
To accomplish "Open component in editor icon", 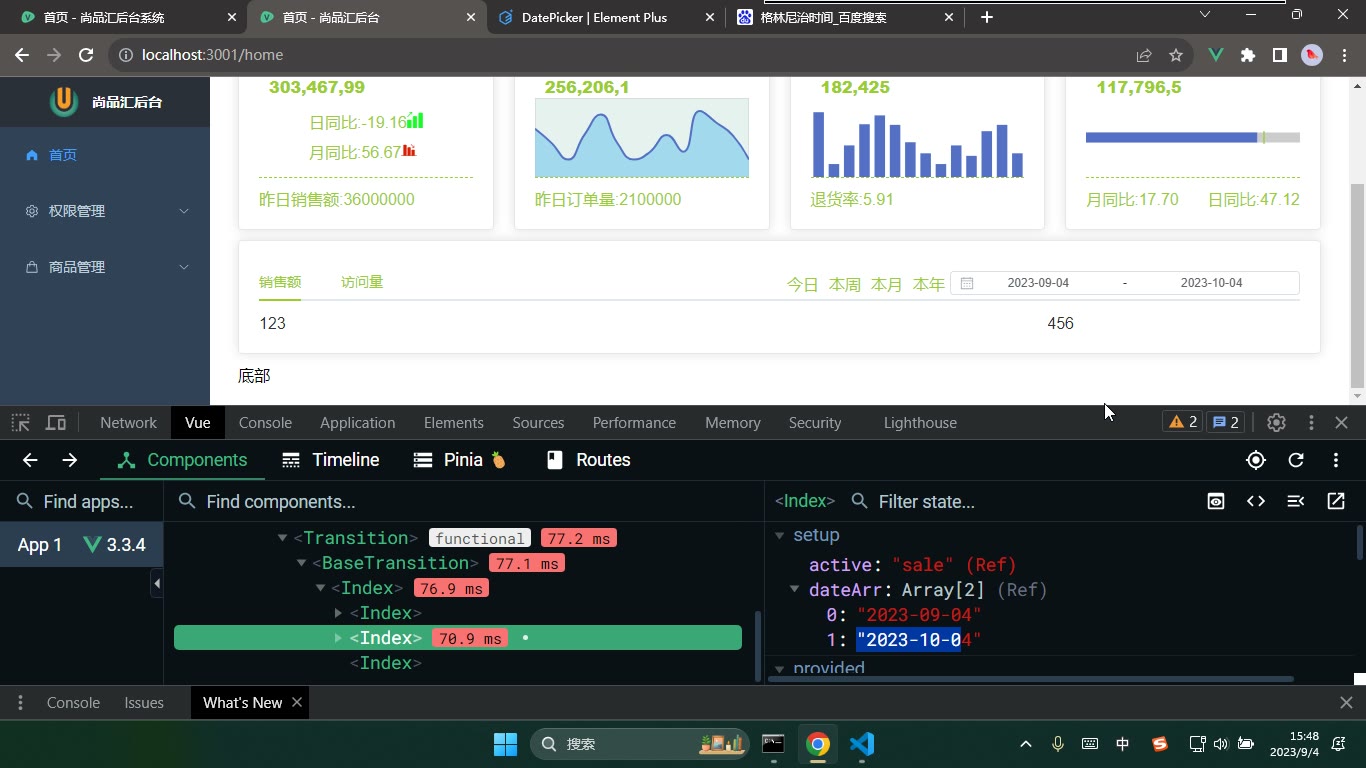I will [1336, 501].
